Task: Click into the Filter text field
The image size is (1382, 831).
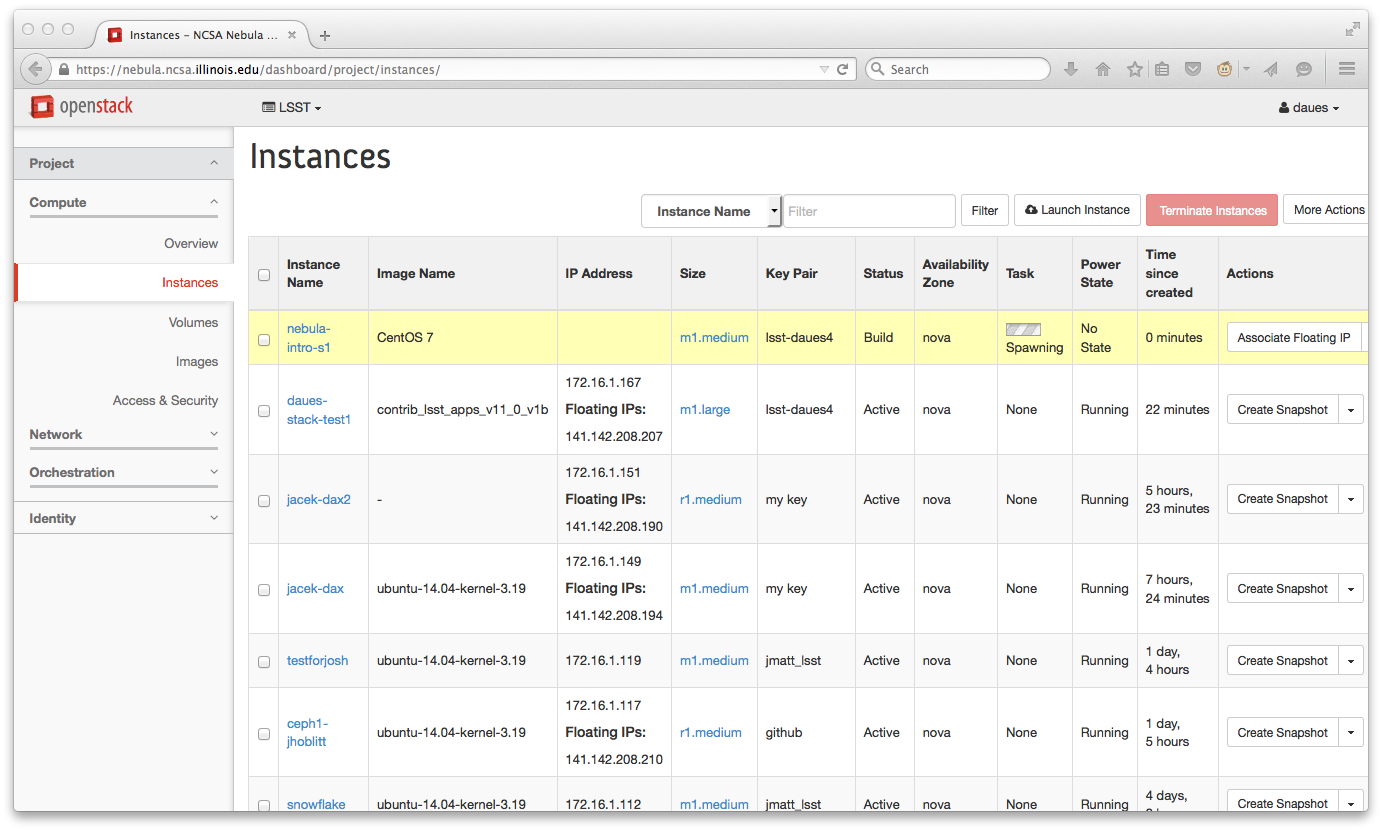Action: pos(869,211)
